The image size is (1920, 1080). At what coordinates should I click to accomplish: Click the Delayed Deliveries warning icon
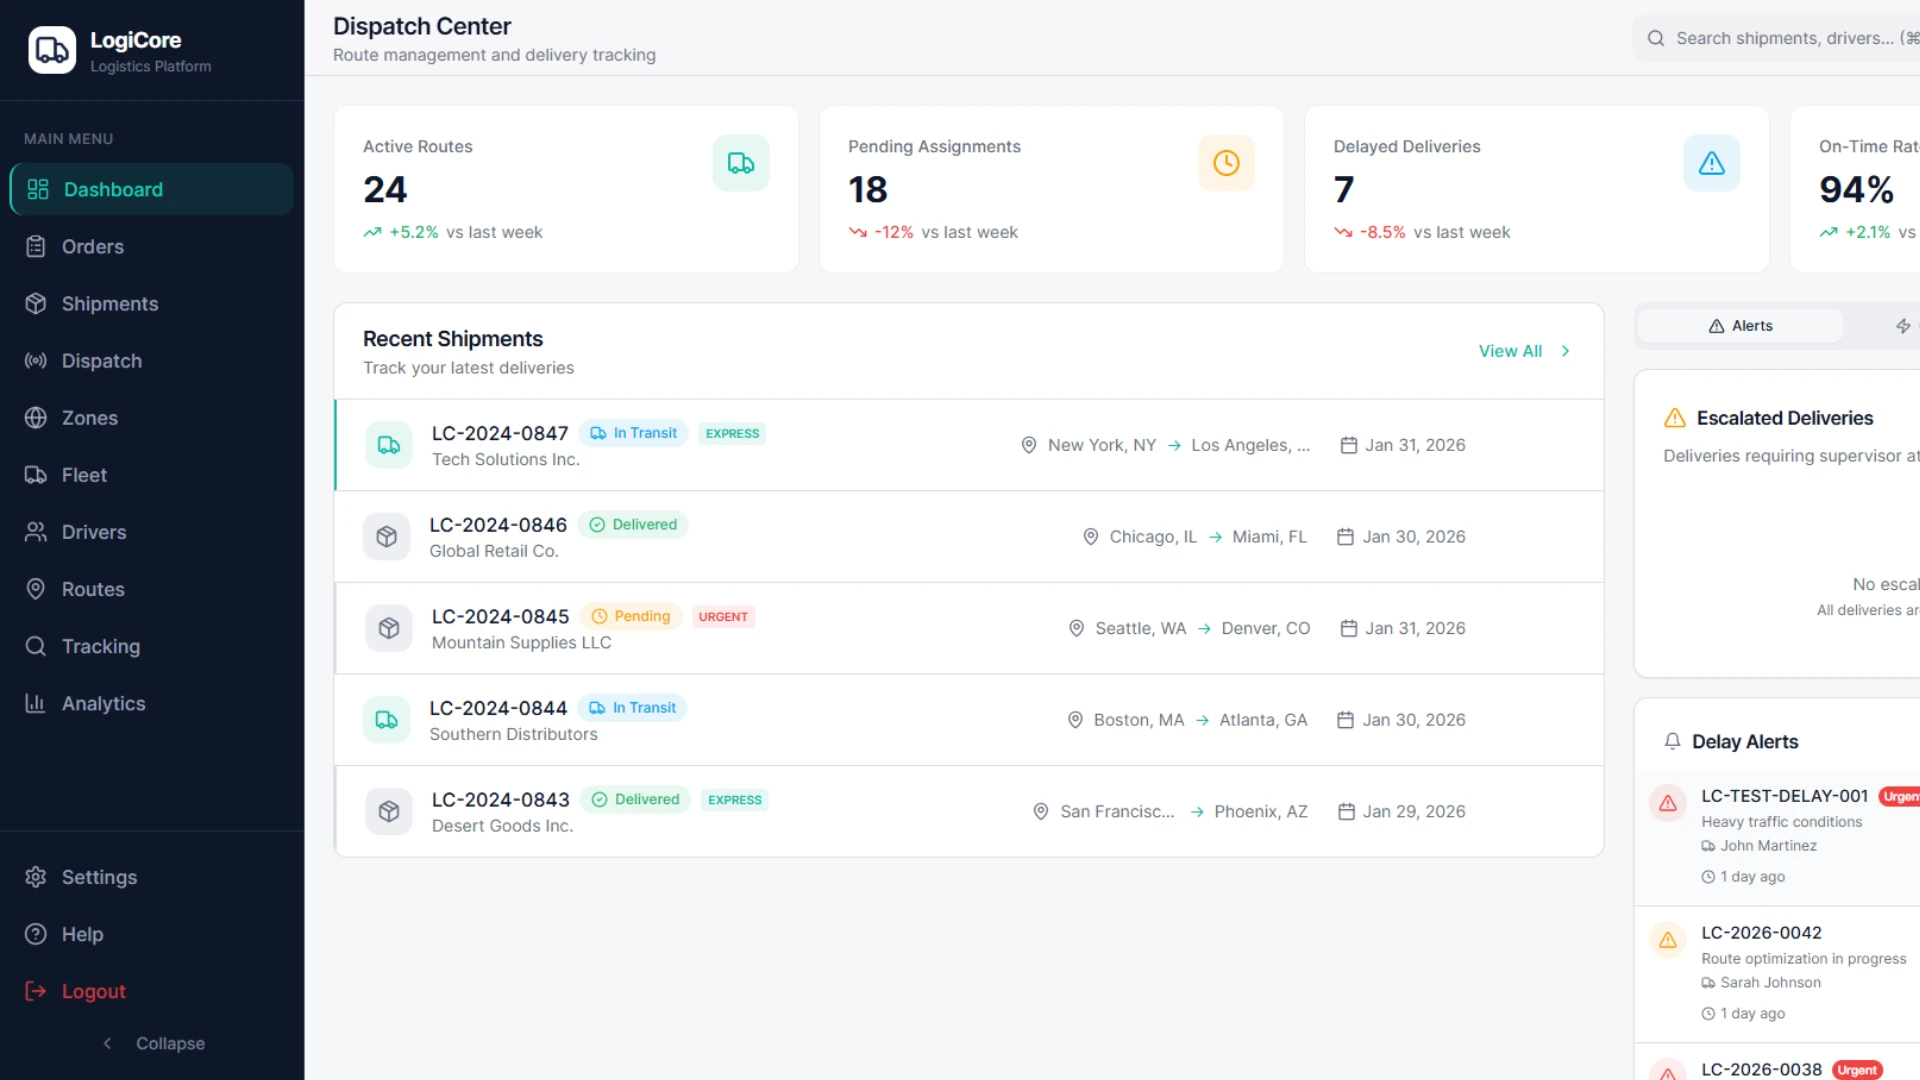click(x=1711, y=163)
